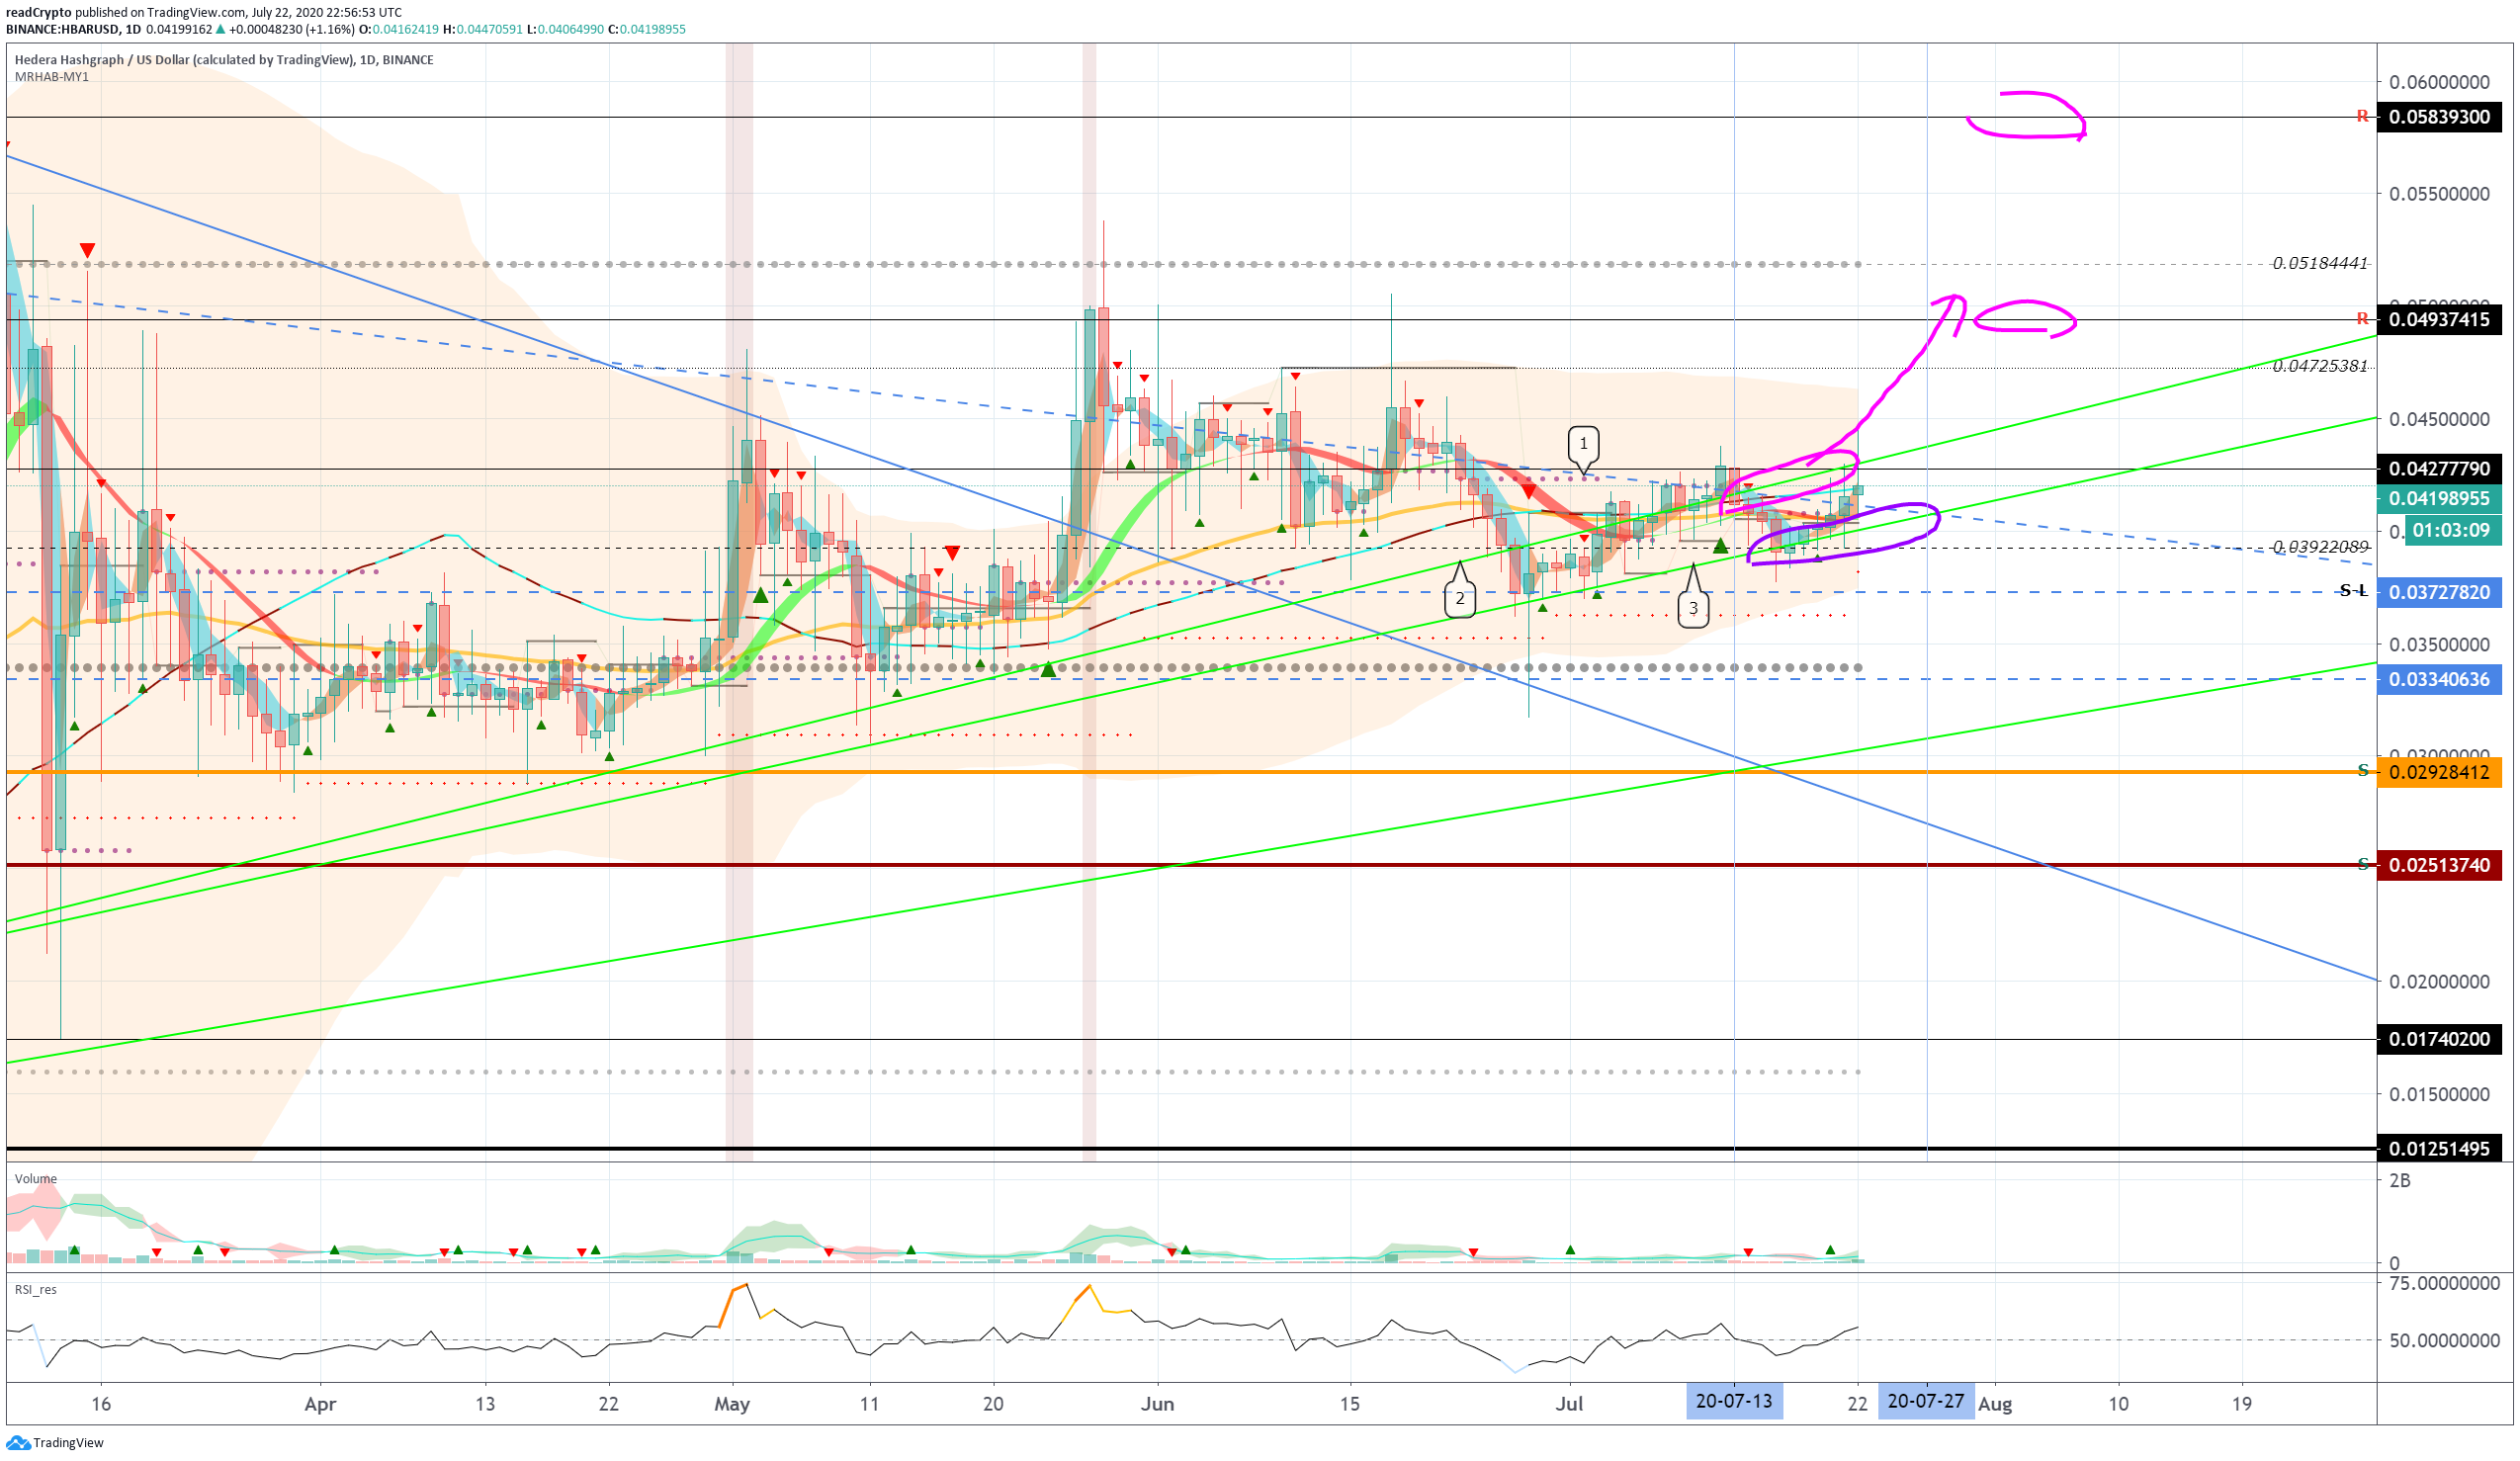
Task: Click the Jul label on time axis
Action: (1569, 1405)
